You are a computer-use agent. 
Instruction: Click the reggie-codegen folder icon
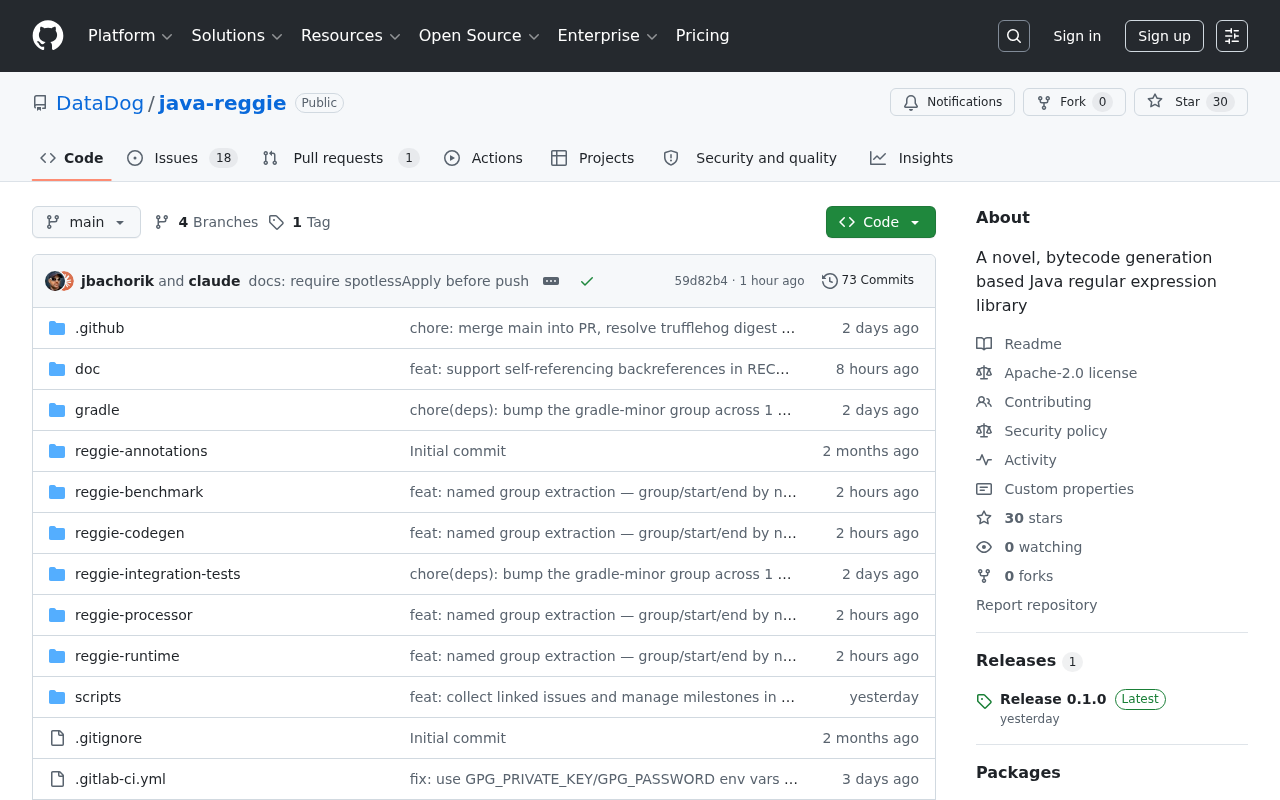[x=57, y=533]
